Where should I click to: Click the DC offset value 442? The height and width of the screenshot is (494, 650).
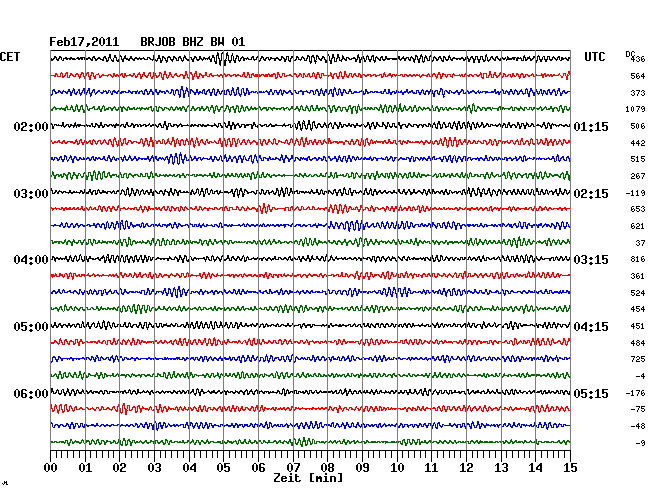click(638, 143)
